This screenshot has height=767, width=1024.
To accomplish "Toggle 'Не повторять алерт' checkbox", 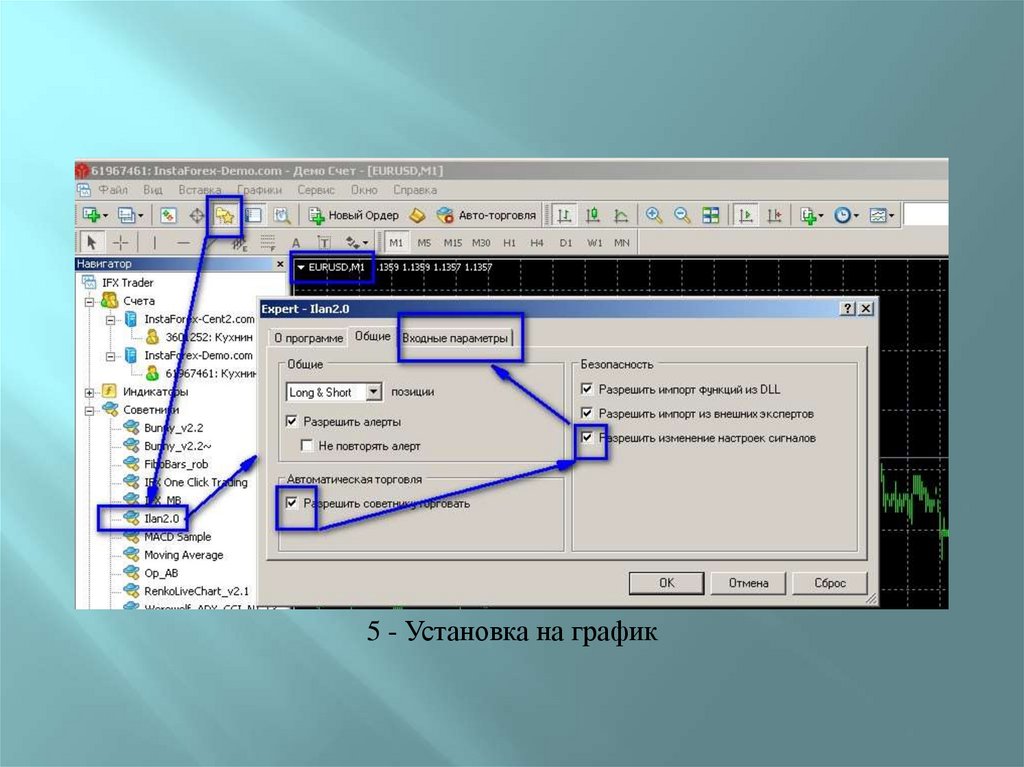I will (x=306, y=446).
